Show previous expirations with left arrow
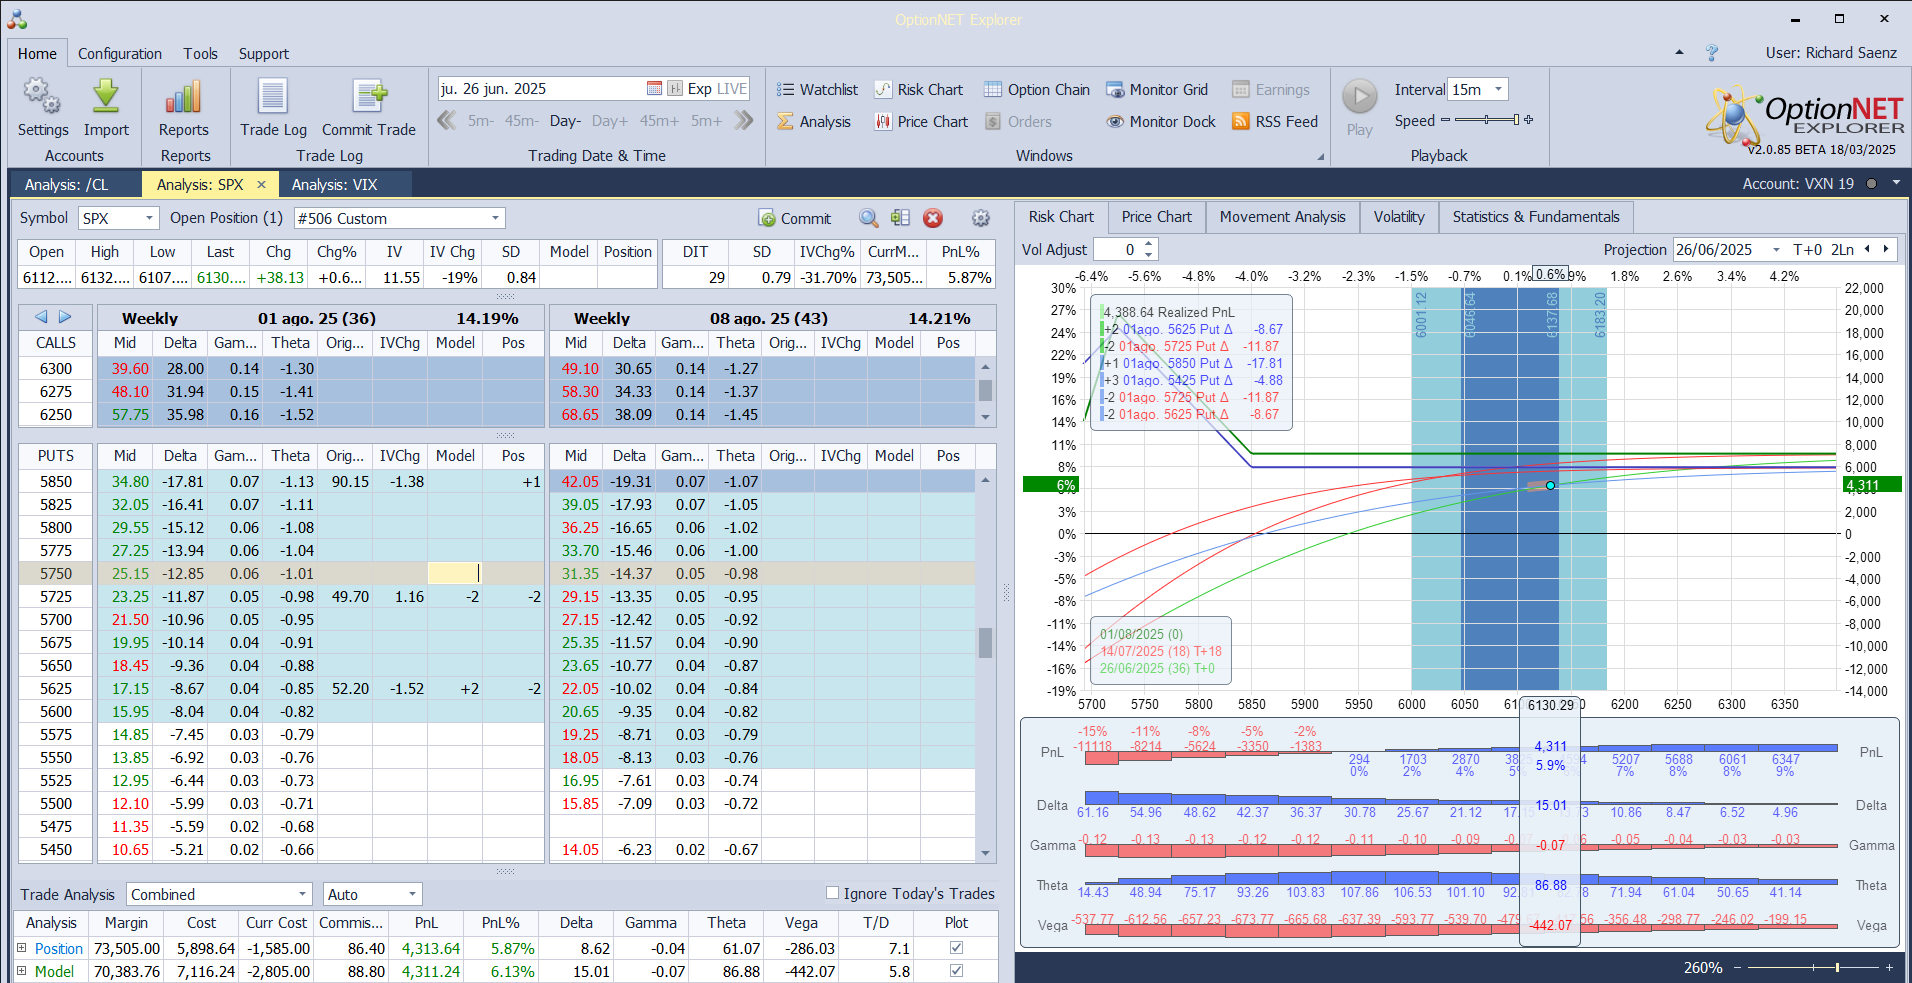Screen dimensions: 1912x983 41,317
